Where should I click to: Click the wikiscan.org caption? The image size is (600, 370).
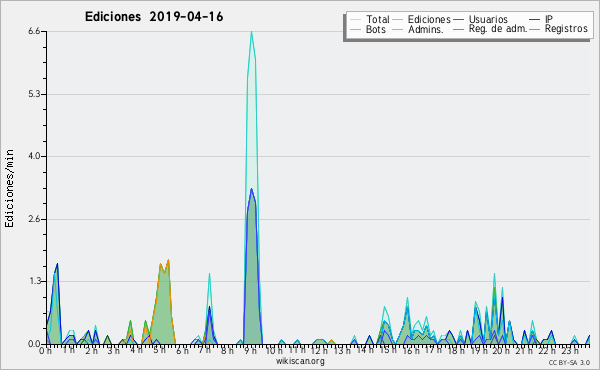coord(300,361)
